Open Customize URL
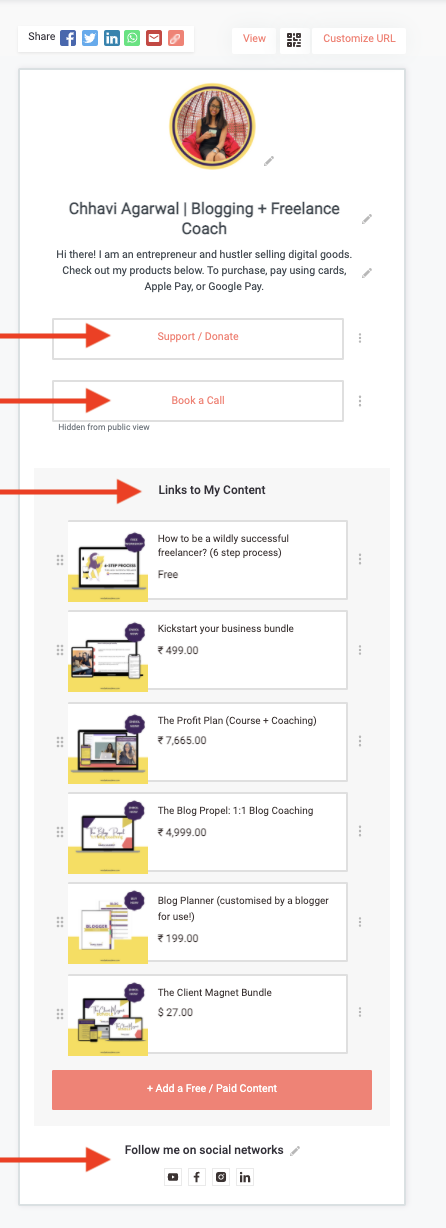This screenshot has height=1228, width=446. tap(359, 39)
